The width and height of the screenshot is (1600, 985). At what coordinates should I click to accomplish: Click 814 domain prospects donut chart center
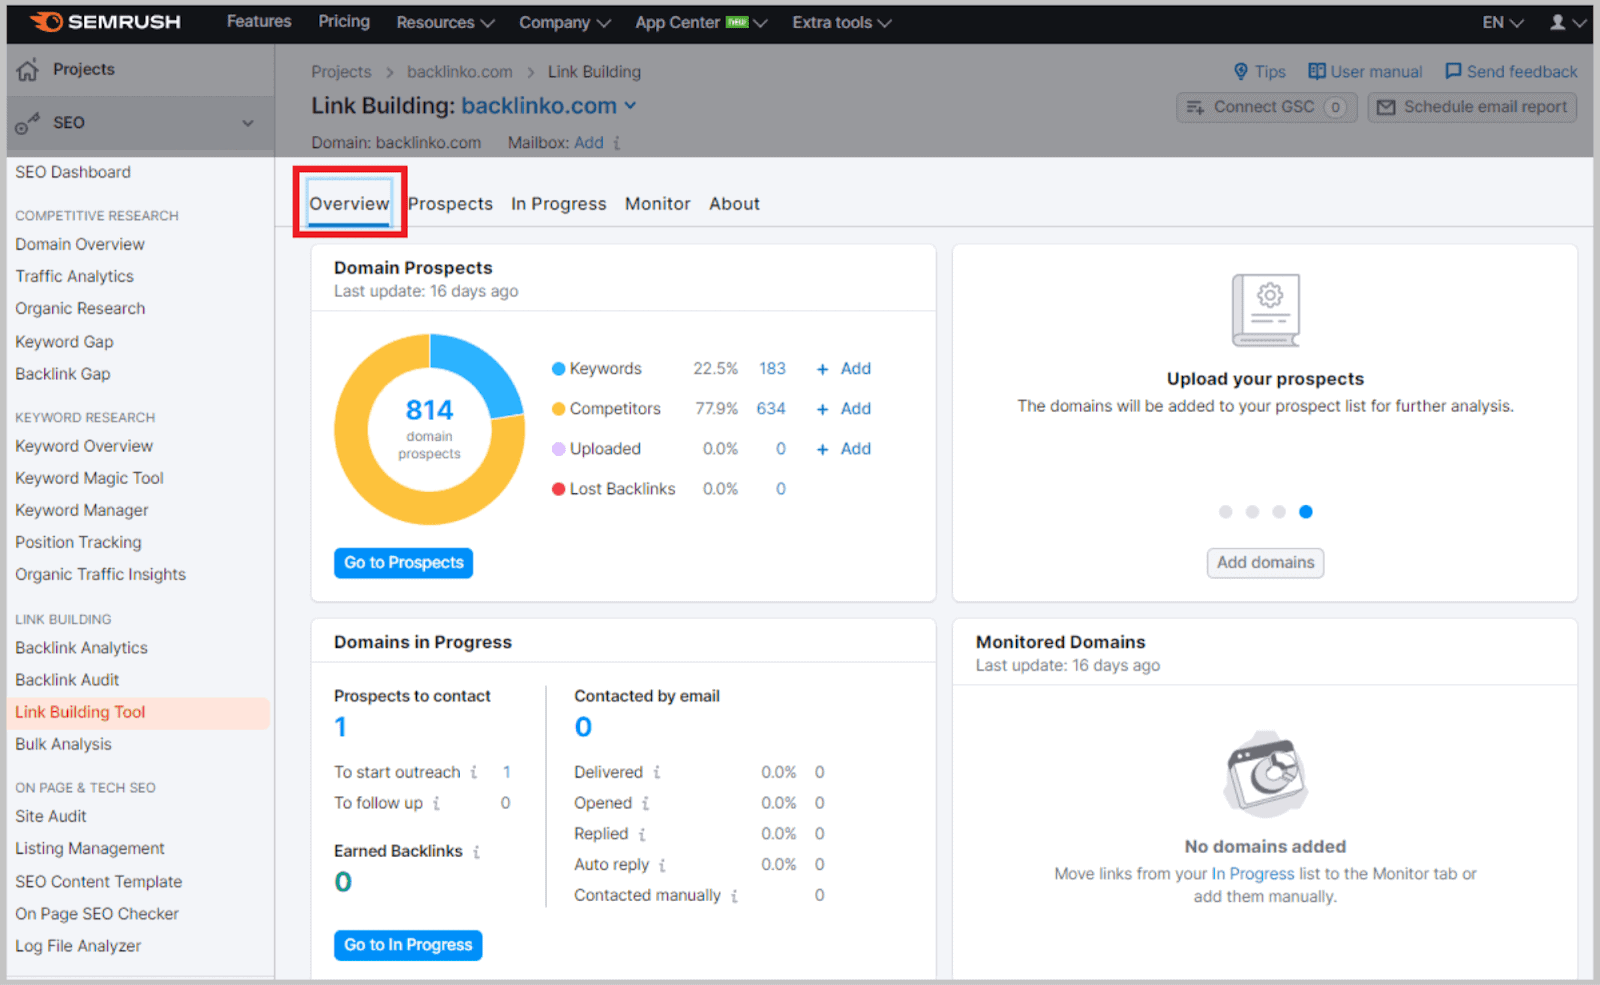pyautogui.click(x=429, y=429)
